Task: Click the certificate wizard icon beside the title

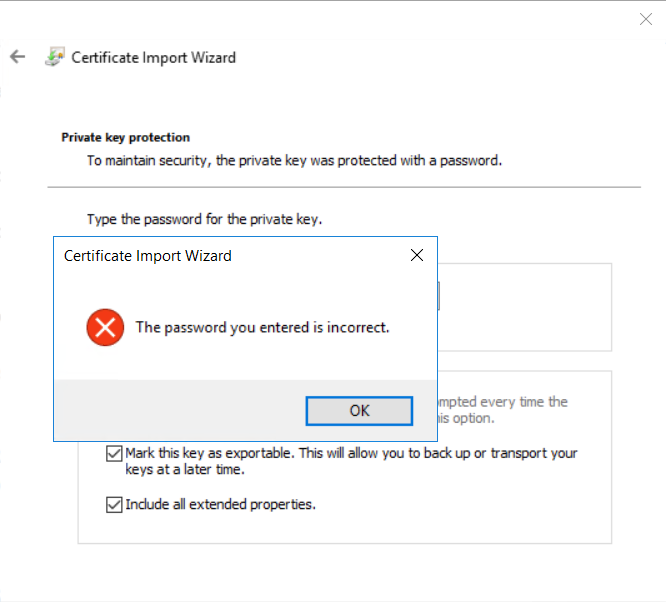Action: [x=55, y=57]
